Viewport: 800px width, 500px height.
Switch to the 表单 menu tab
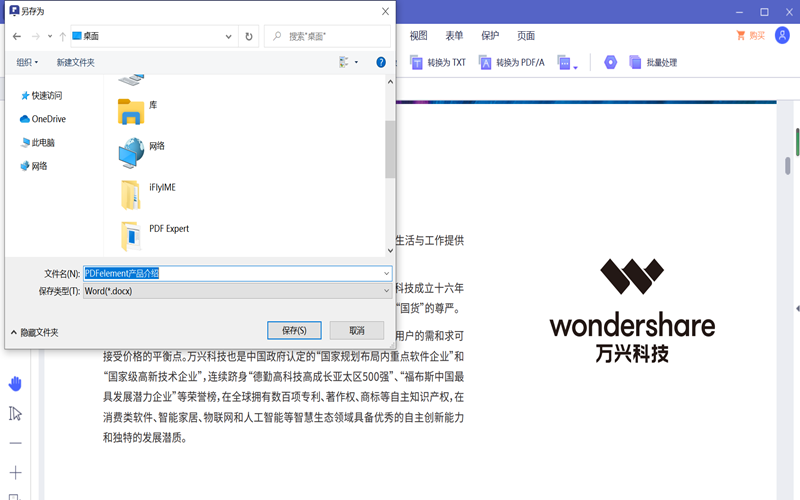pos(454,35)
